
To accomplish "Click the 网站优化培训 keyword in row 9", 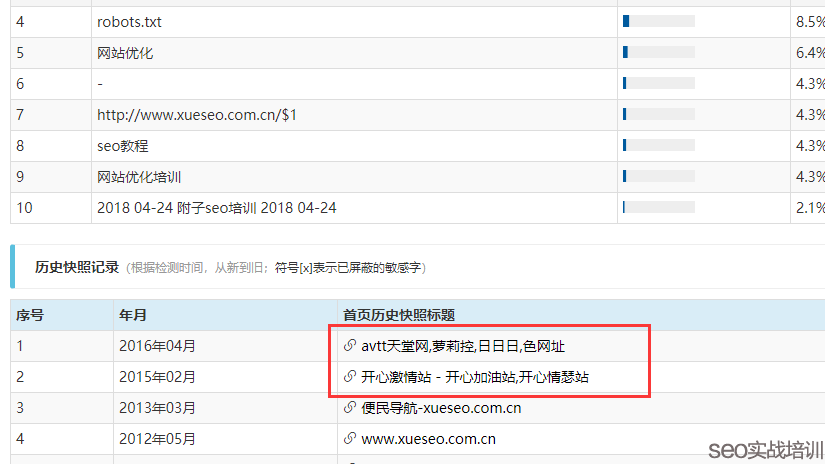I will (x=139, y=177).
